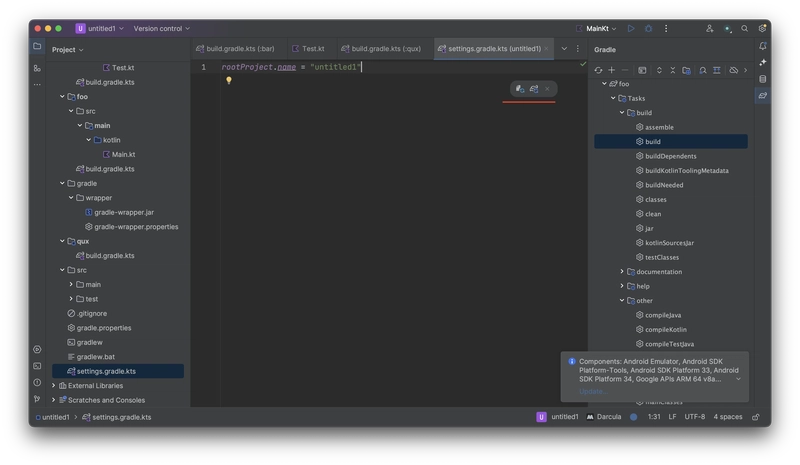800x465 pixels.
Task: Switch to build.gradle.kts (:qux) tab
Action: point(381,48)
